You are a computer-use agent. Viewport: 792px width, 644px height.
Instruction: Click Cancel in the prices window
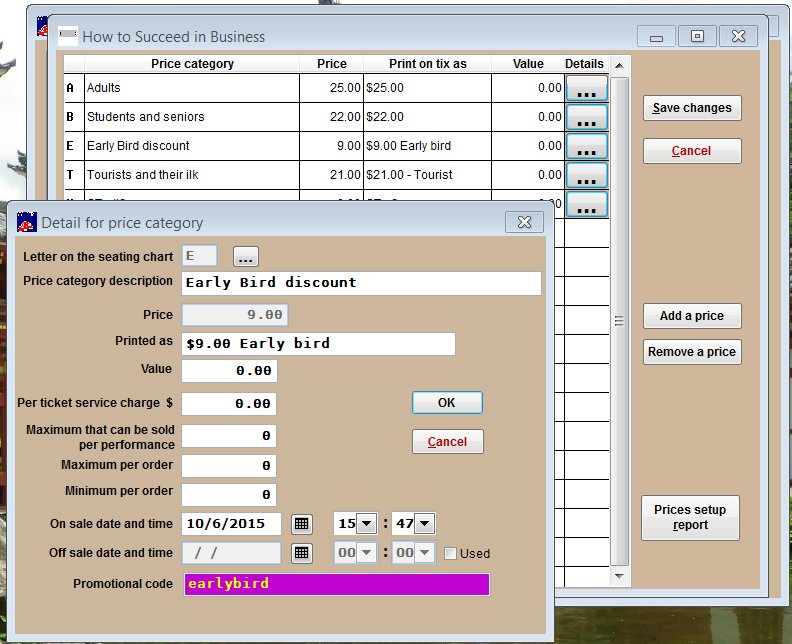[x=692, y=151]
